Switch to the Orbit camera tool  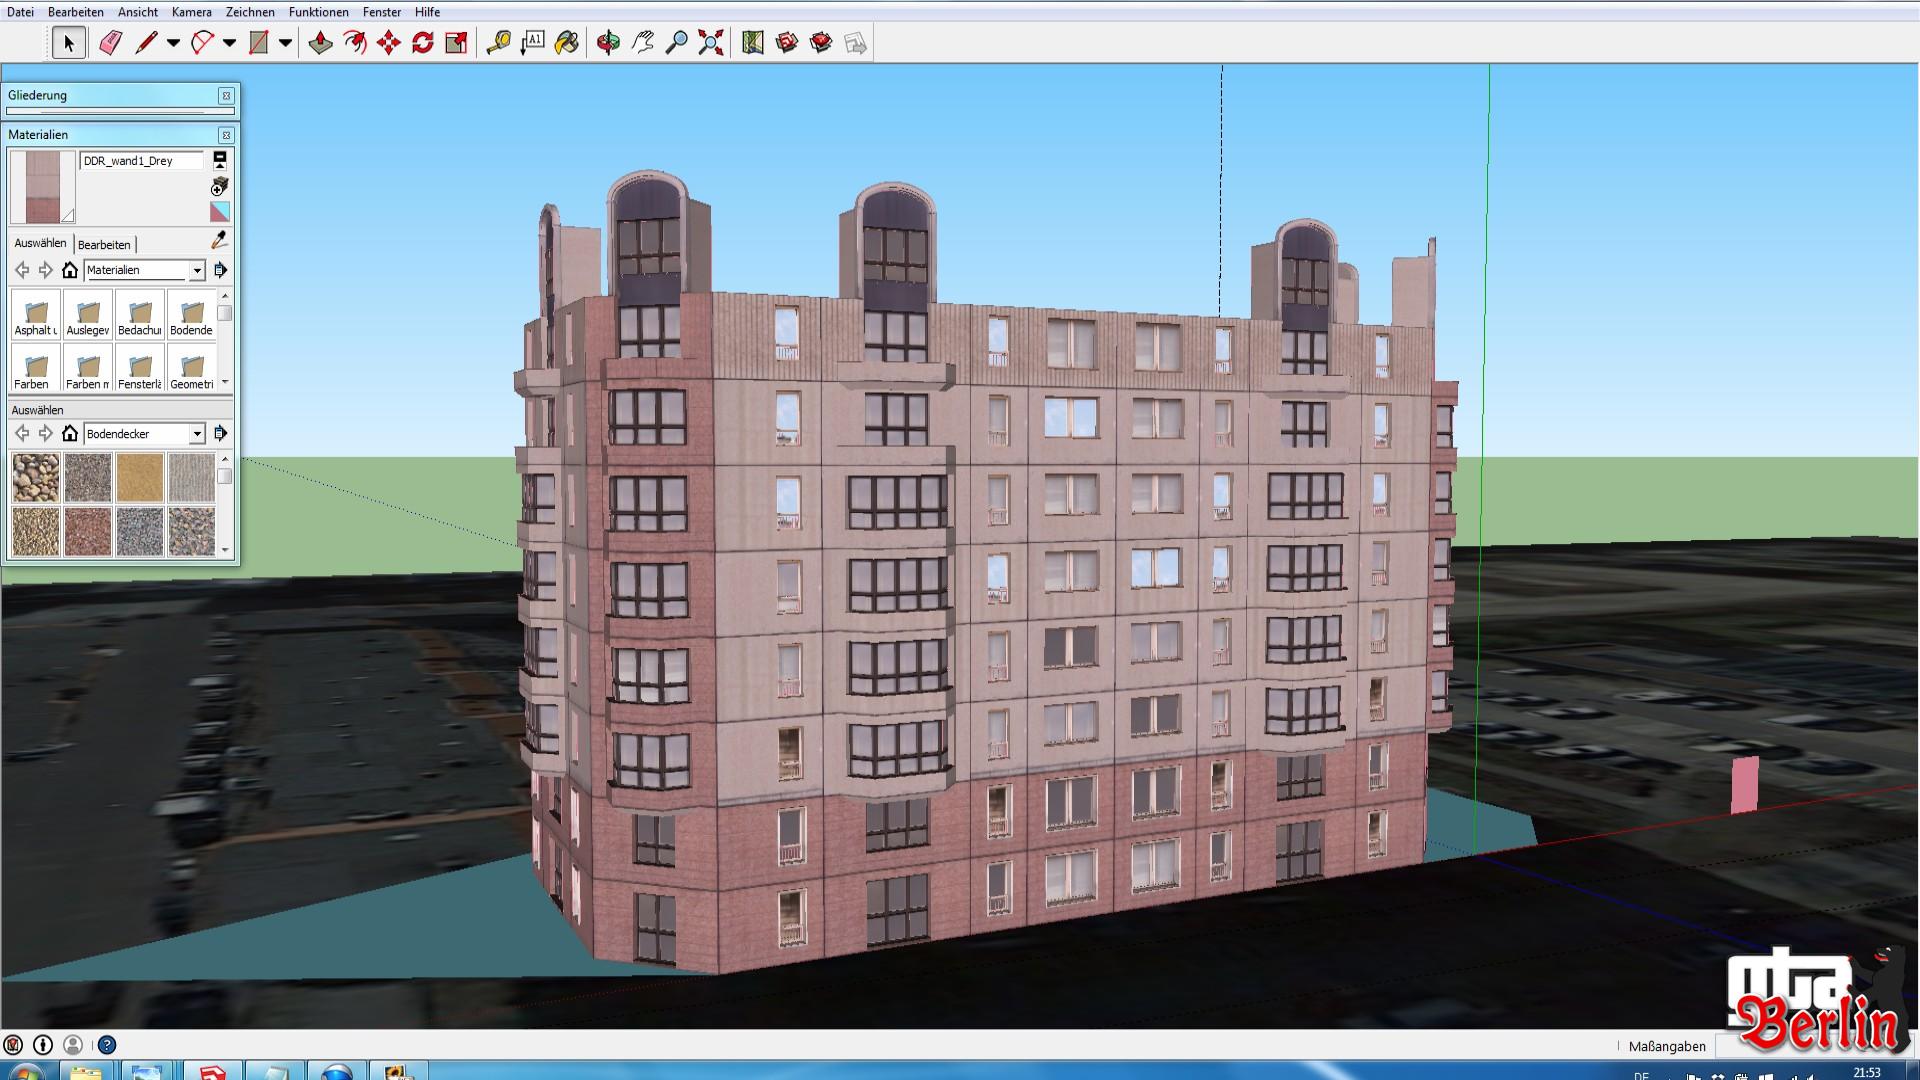pyautogui.click(x=608, y=43)
